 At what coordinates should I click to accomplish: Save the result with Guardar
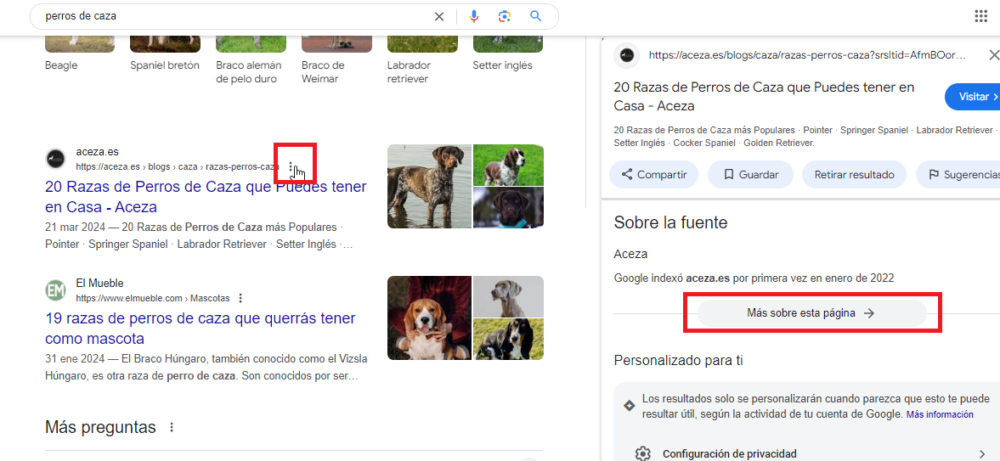[751, 175]
